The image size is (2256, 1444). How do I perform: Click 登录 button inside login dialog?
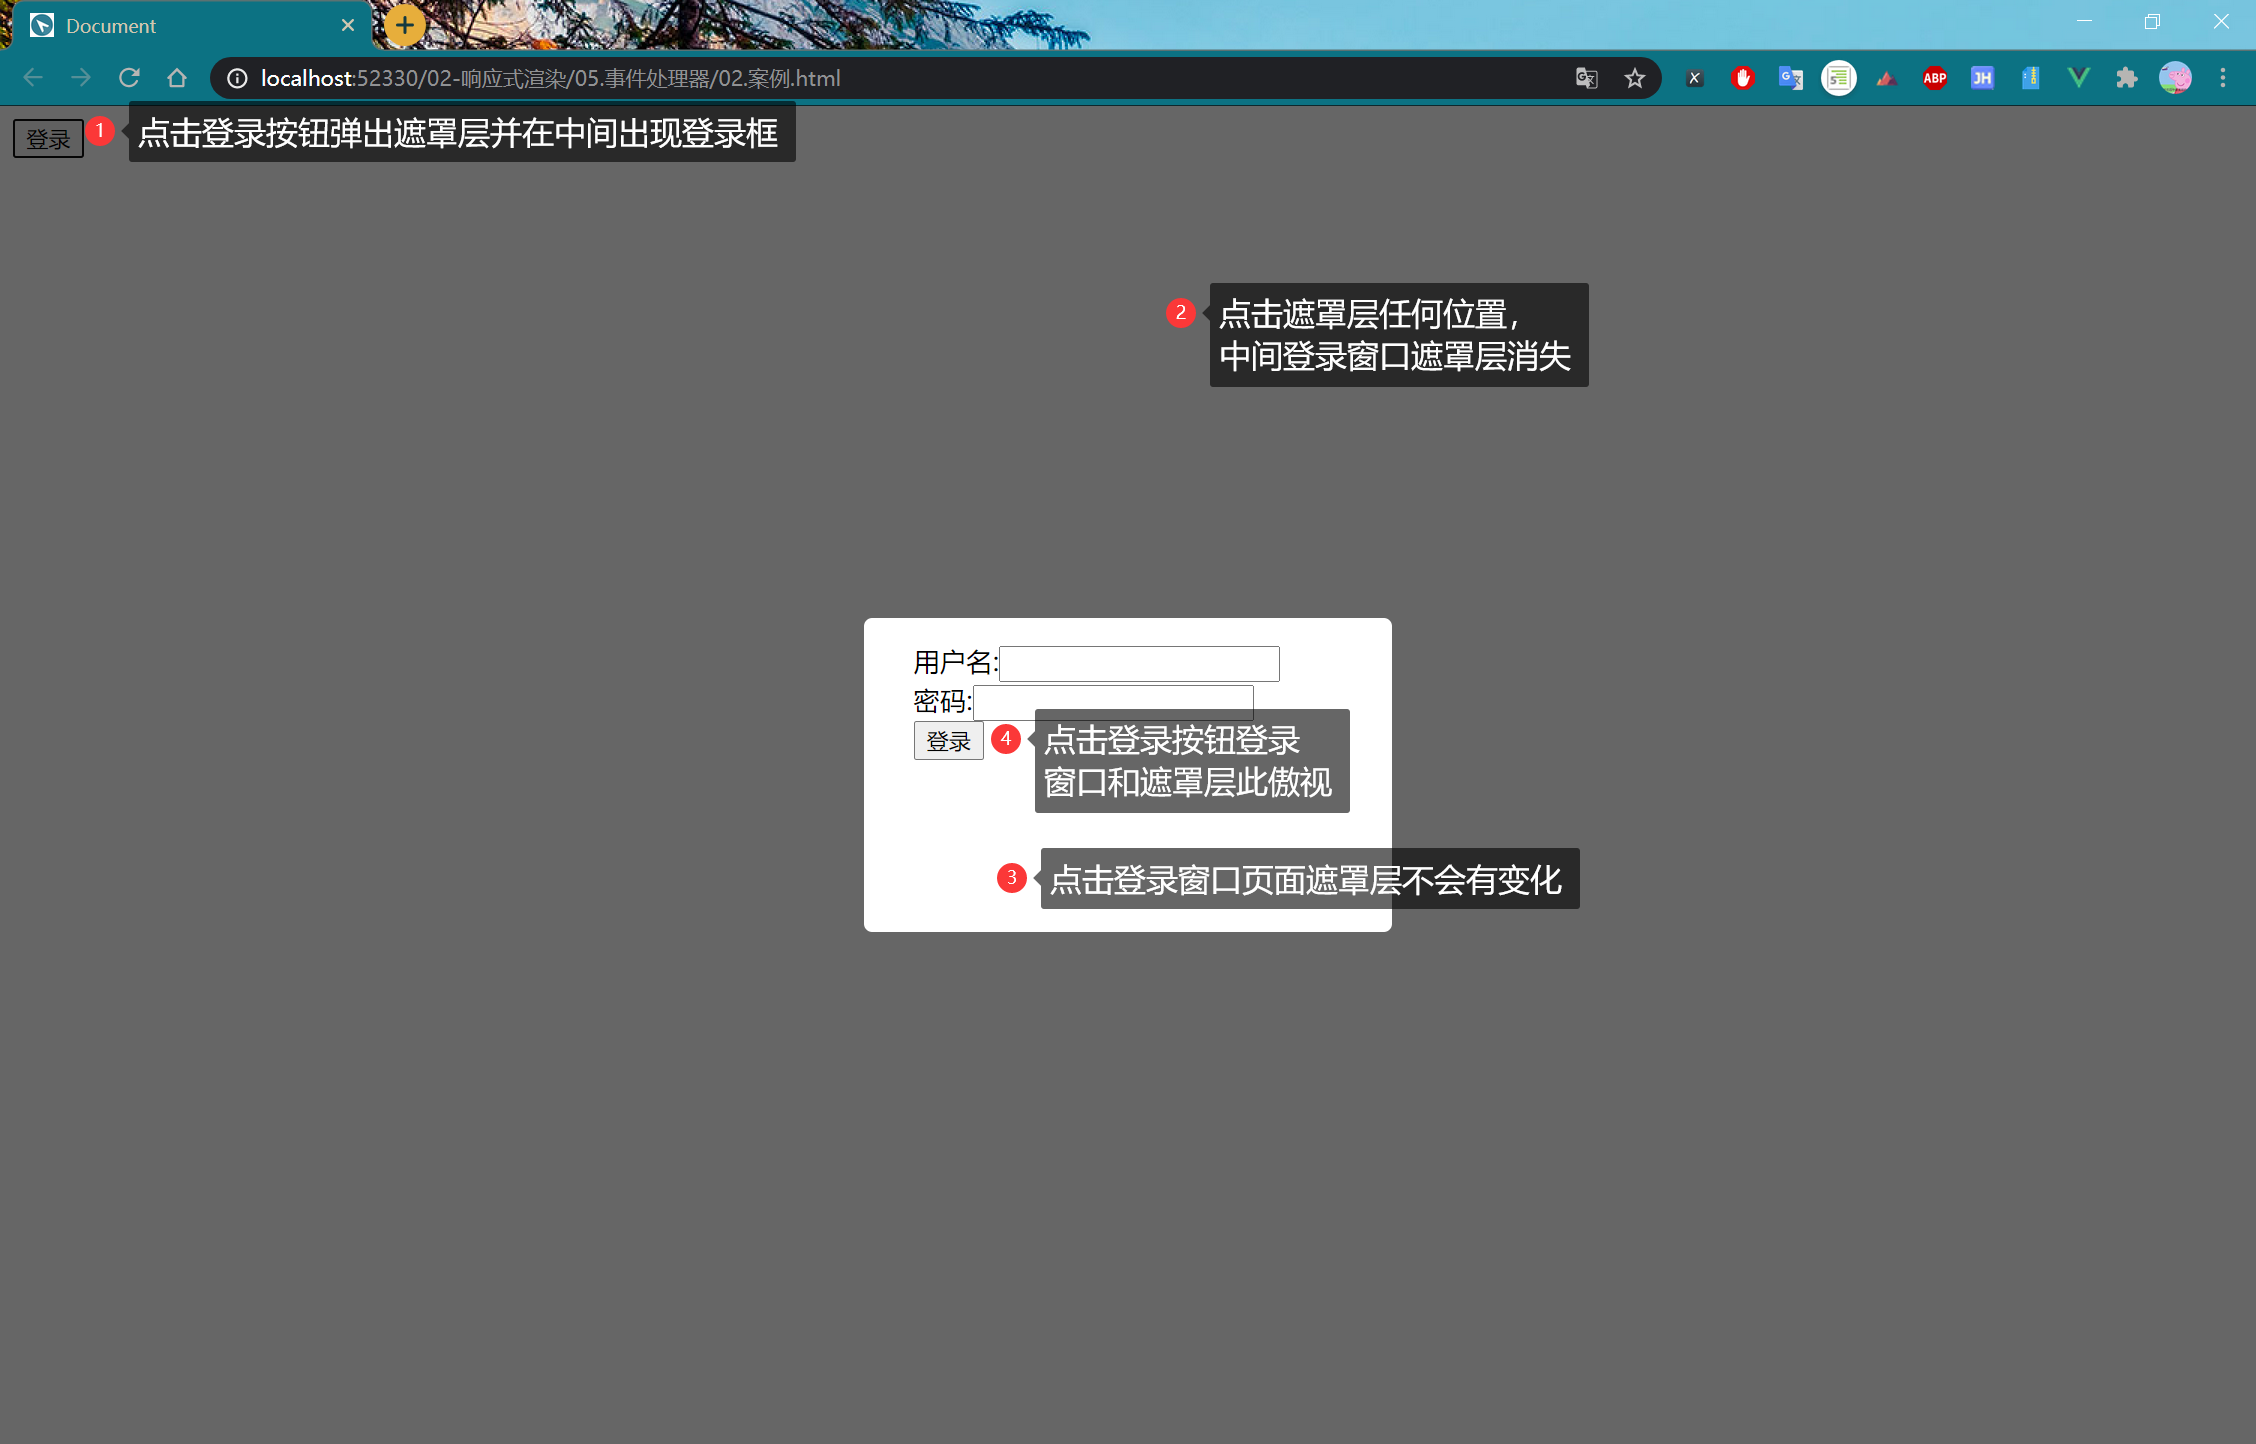click(948, 741)
